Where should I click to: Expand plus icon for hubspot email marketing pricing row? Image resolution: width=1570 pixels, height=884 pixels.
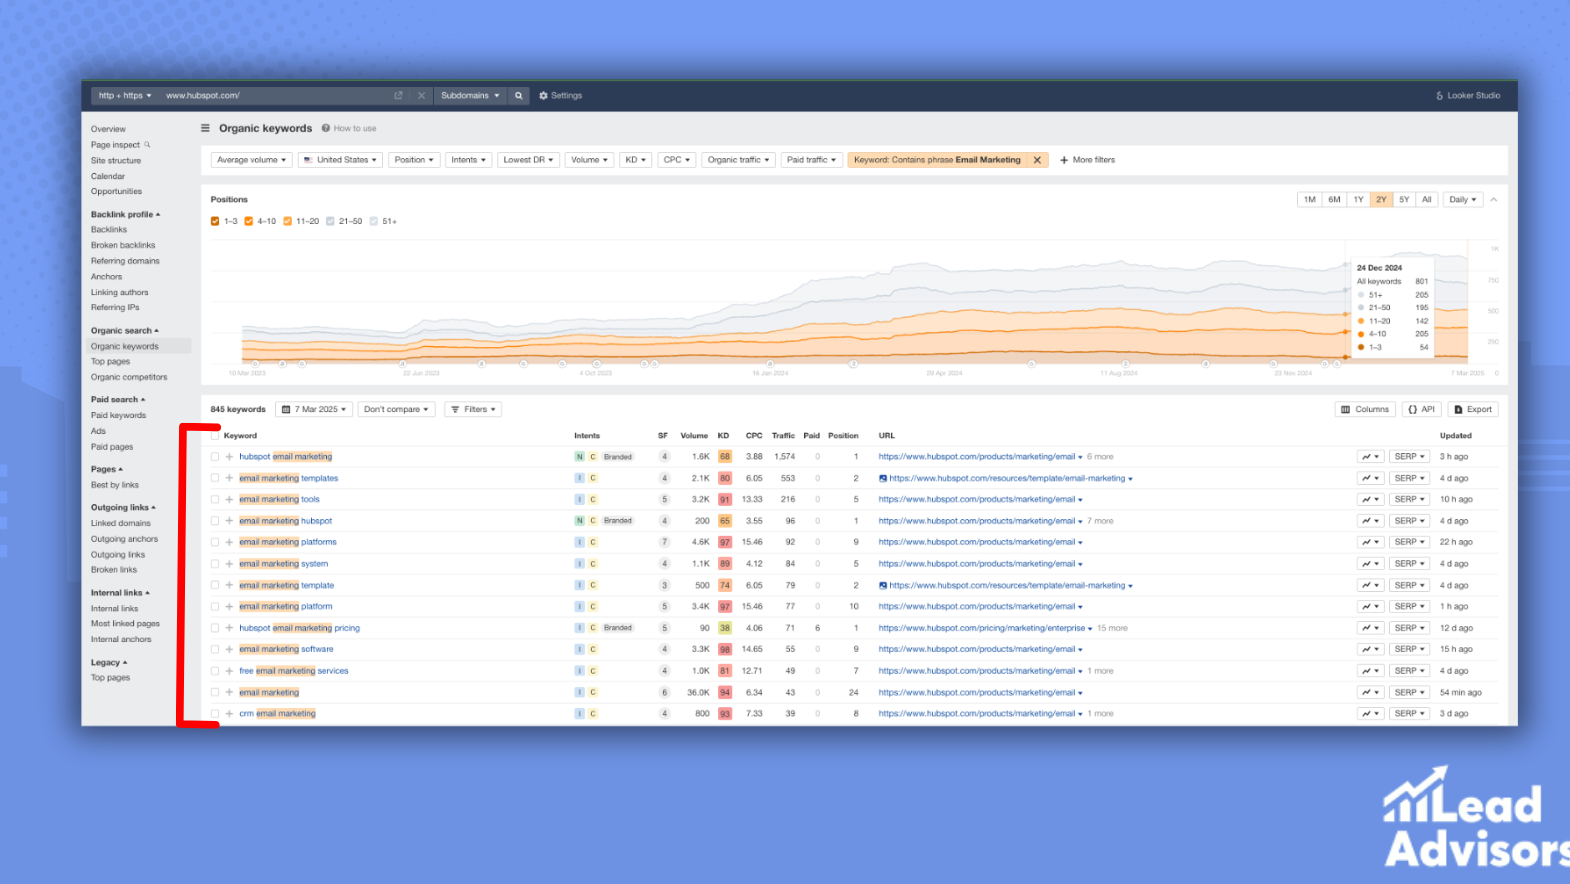tap(229, 628)
